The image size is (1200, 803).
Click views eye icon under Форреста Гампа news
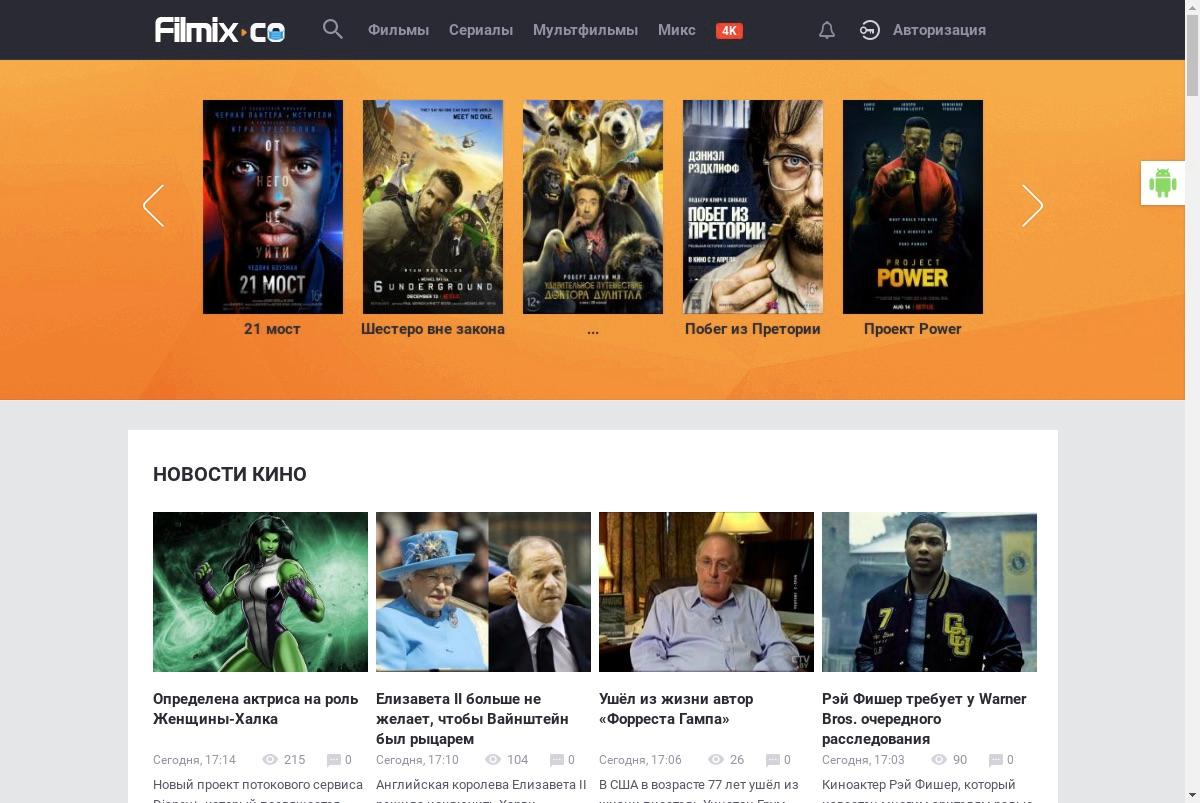tap(716, 760)
